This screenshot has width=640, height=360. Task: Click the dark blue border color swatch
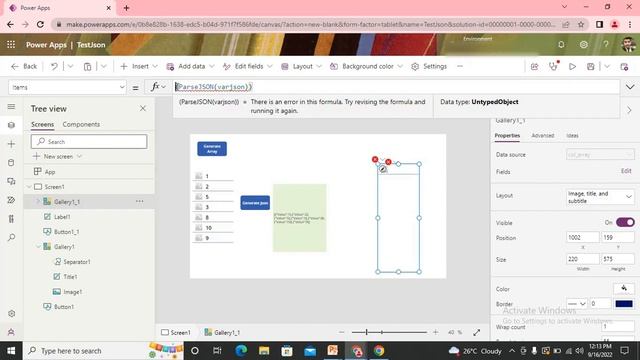(x=624, y=304)
